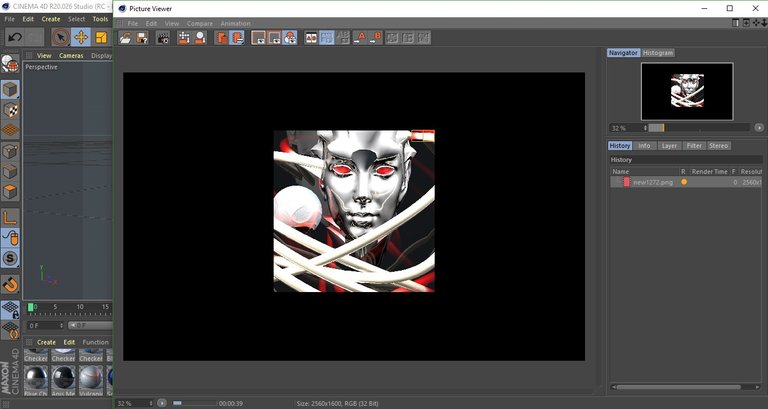
Task: Switch to the Info tab
Action: tap(645, 146)
